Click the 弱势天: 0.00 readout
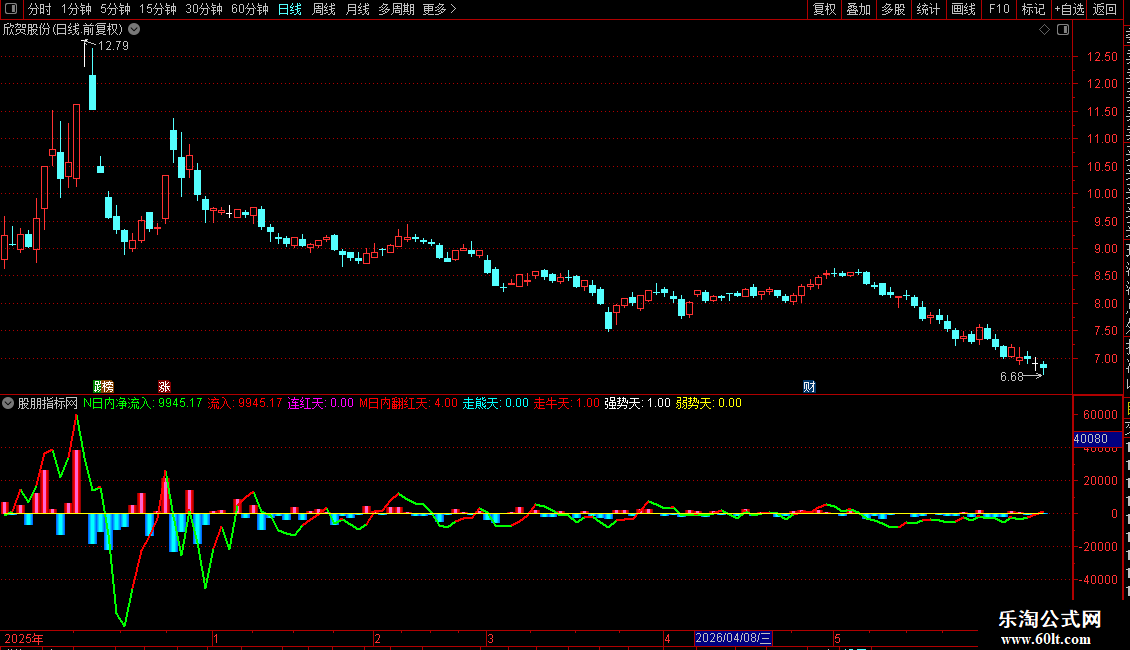 [x=708, y=403]
